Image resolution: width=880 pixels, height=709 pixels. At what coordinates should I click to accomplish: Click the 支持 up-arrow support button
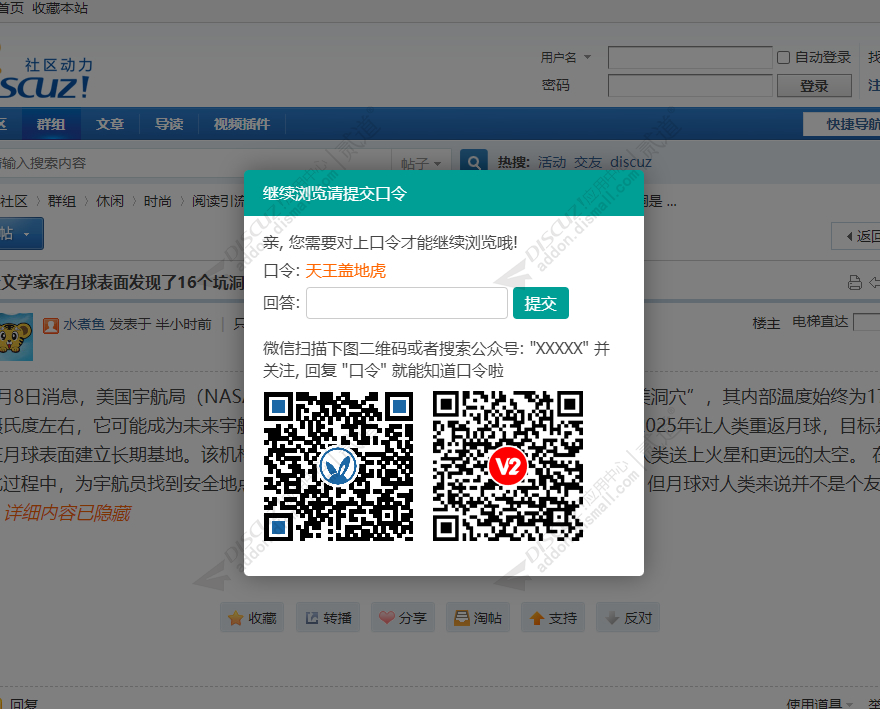[553, 618]
